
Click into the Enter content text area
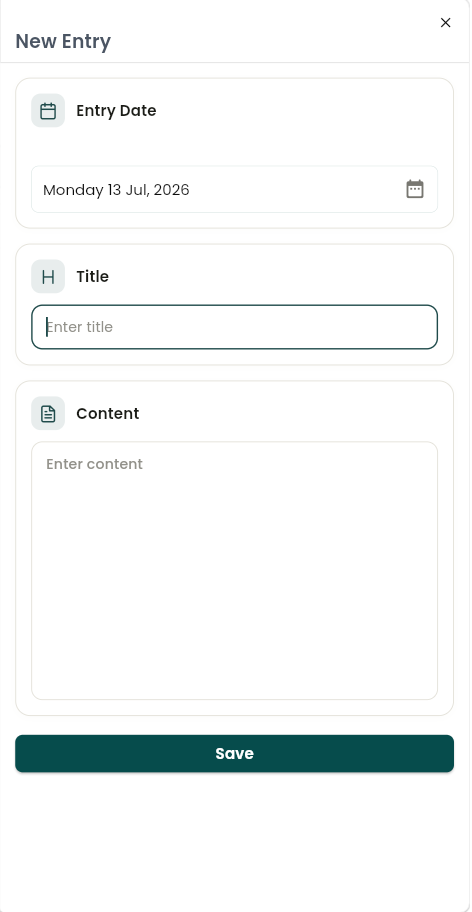tap(234, 571)
